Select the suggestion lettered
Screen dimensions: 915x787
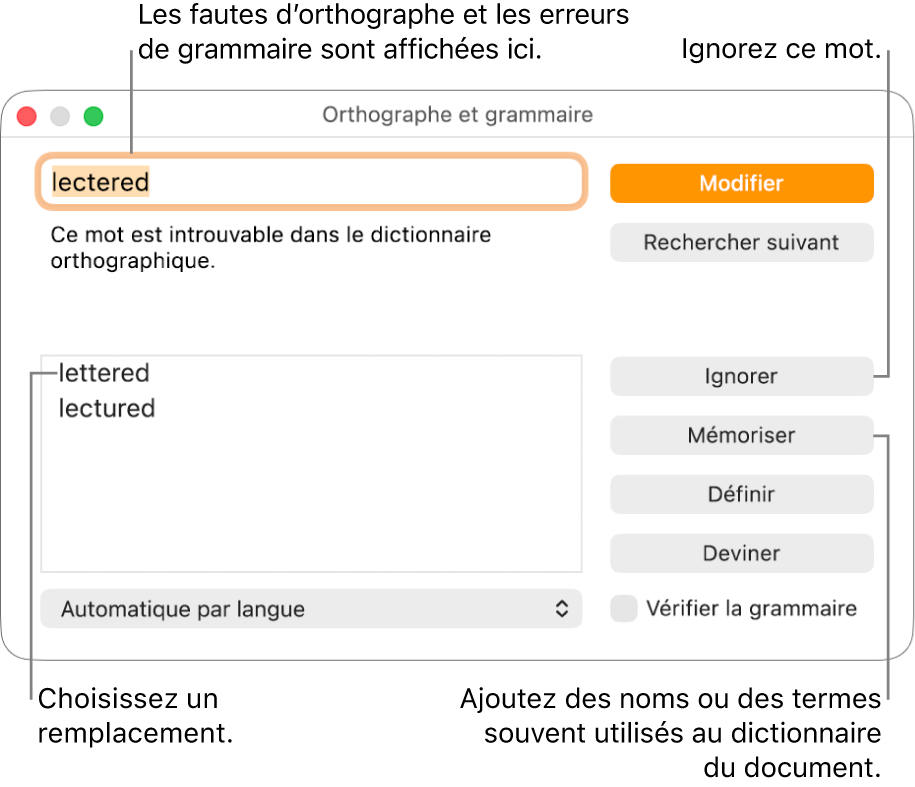103,373
